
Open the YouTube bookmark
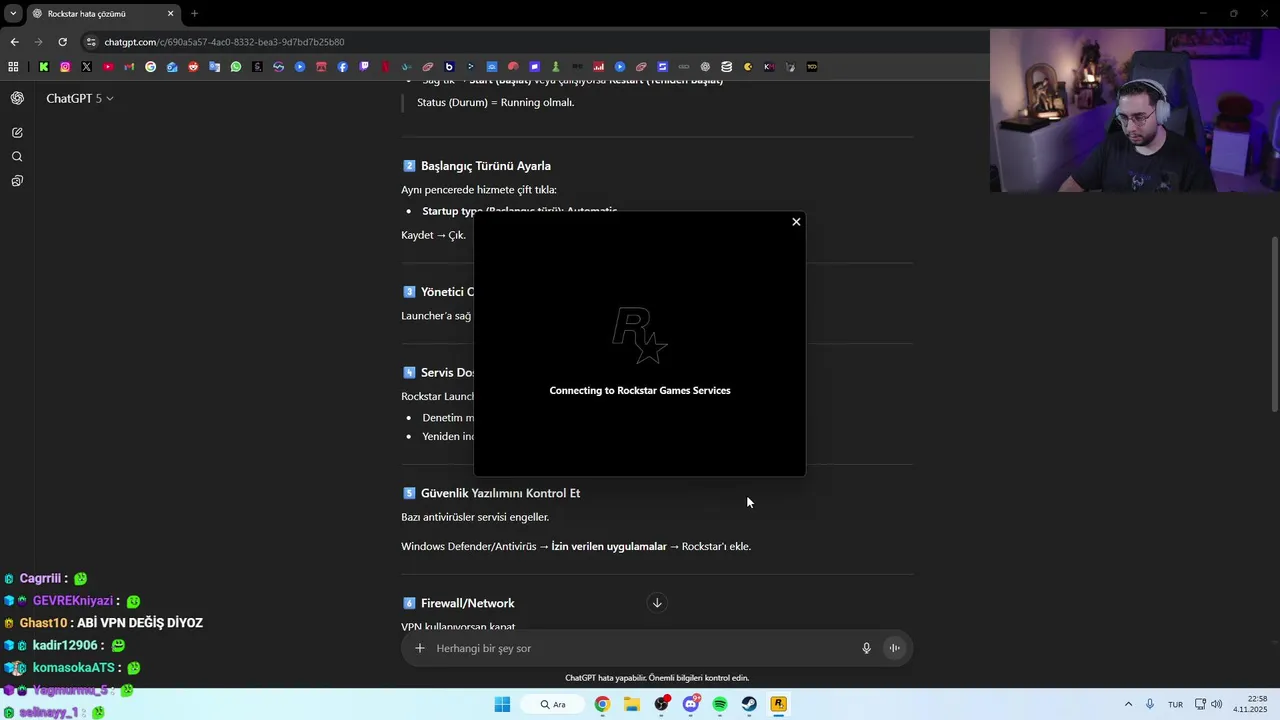click(x=108, y=67)
